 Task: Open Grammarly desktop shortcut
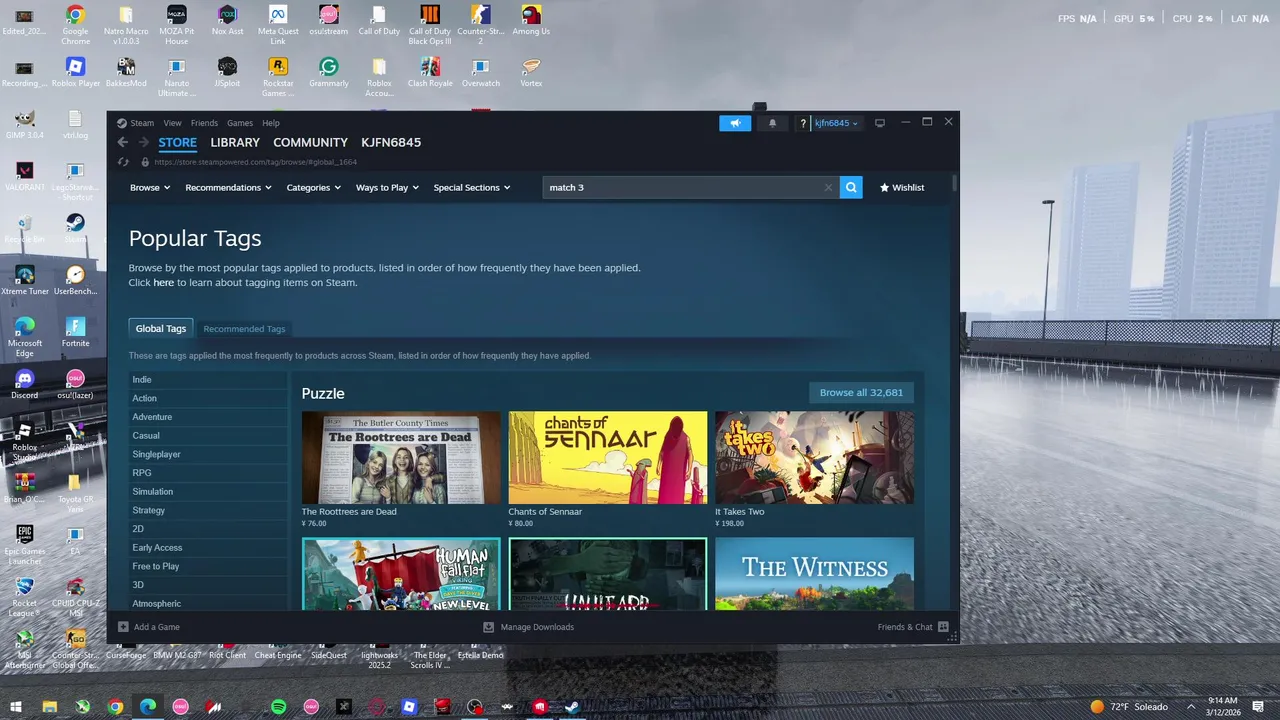(328, 72)
